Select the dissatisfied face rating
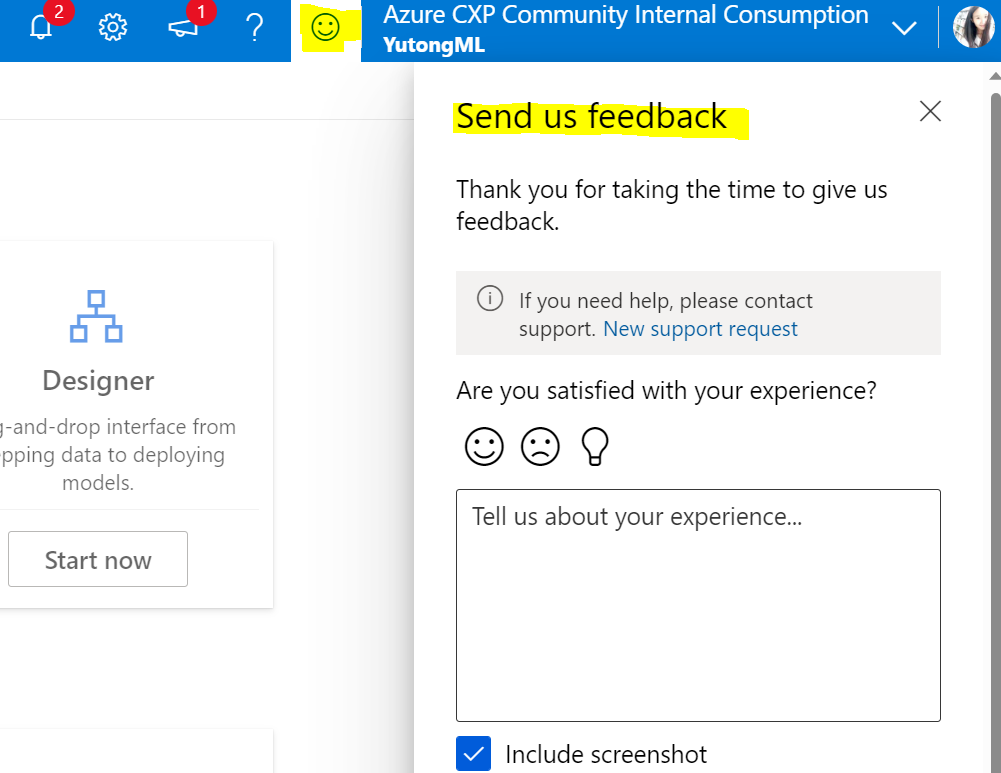The height and width of the screenshot is (773, 1001). [540, 446]
